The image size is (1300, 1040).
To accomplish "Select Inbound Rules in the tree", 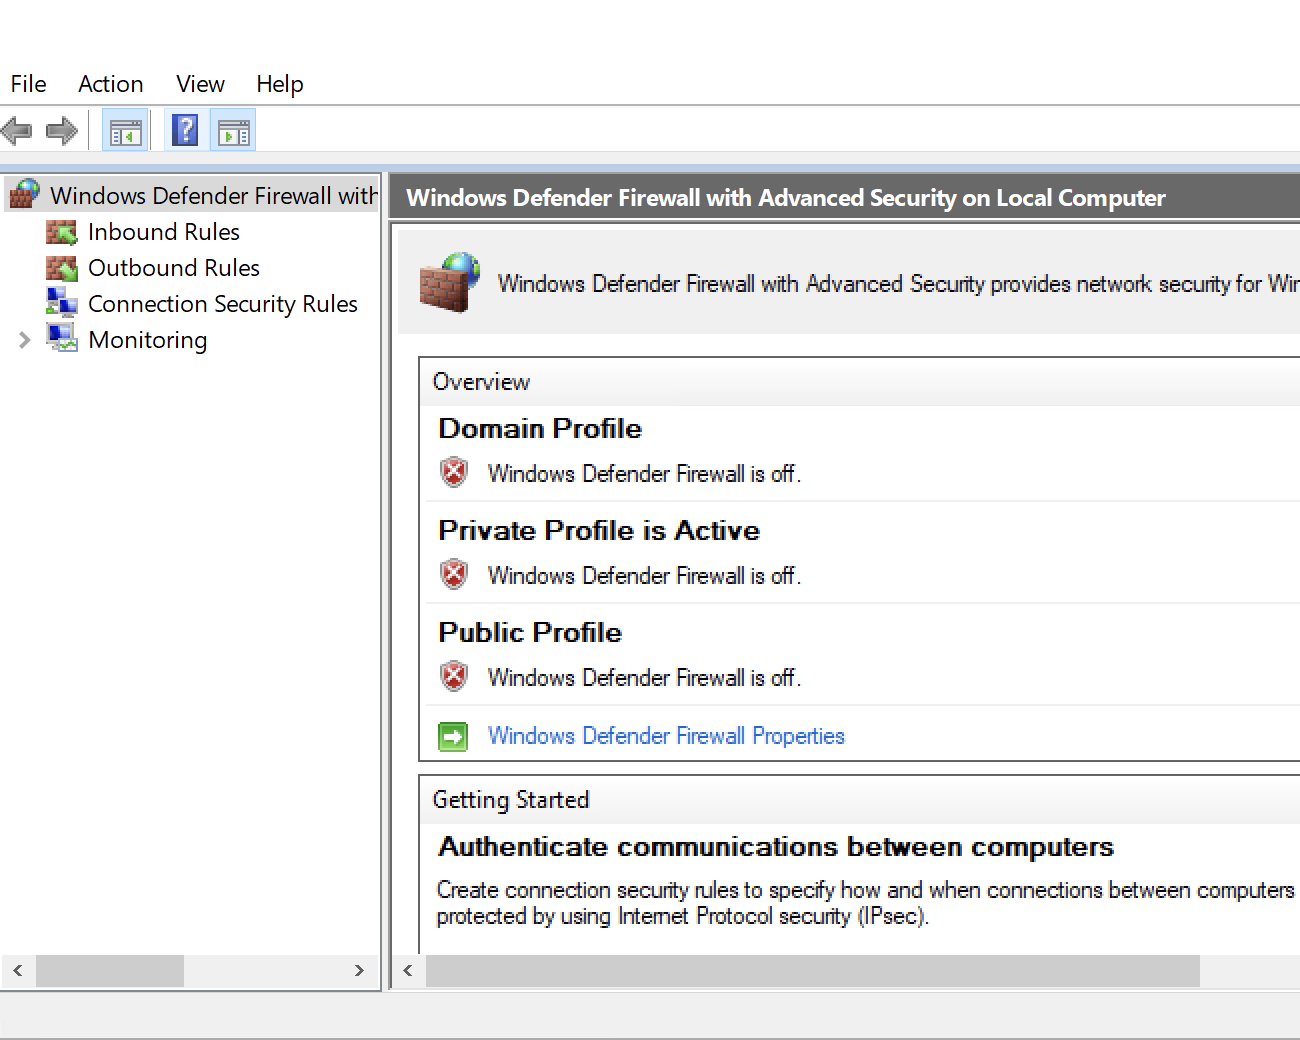I will (164, 232).
